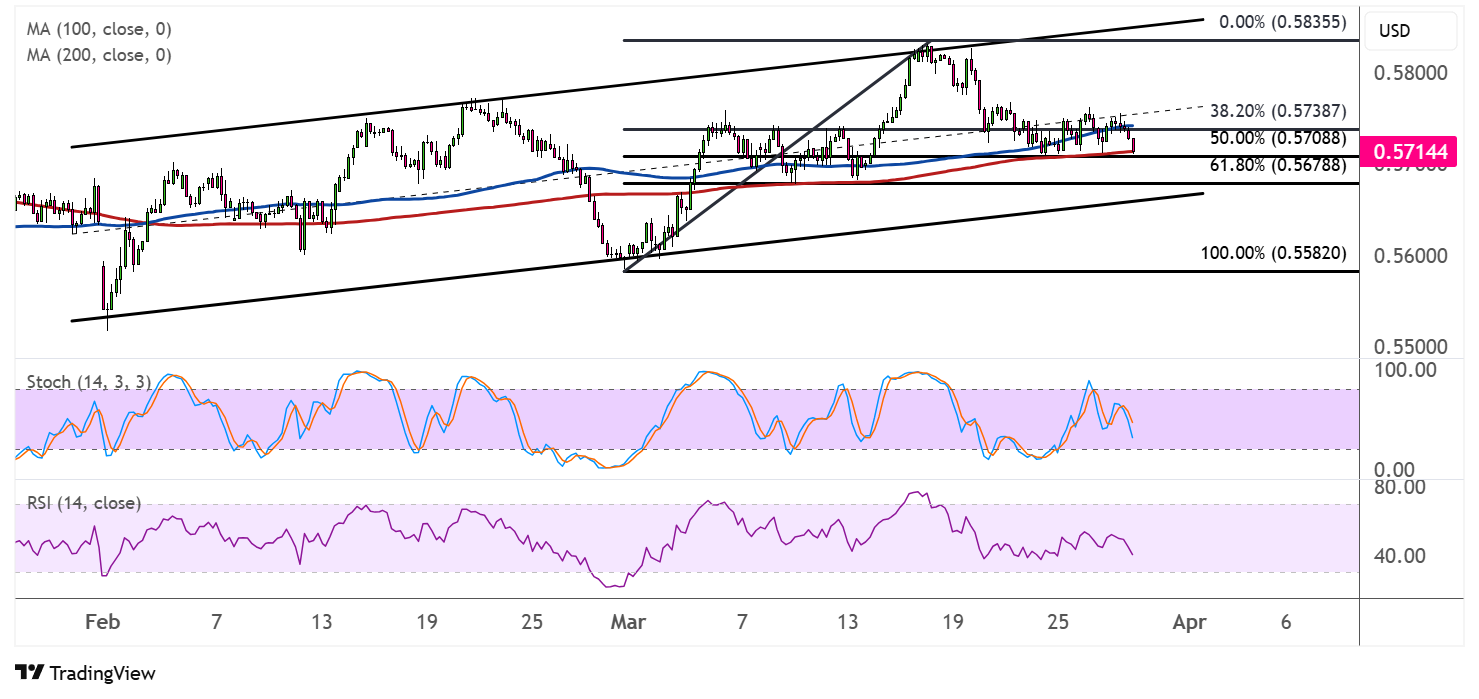Click the 0.56000 price axis value

click(1411, 256)
